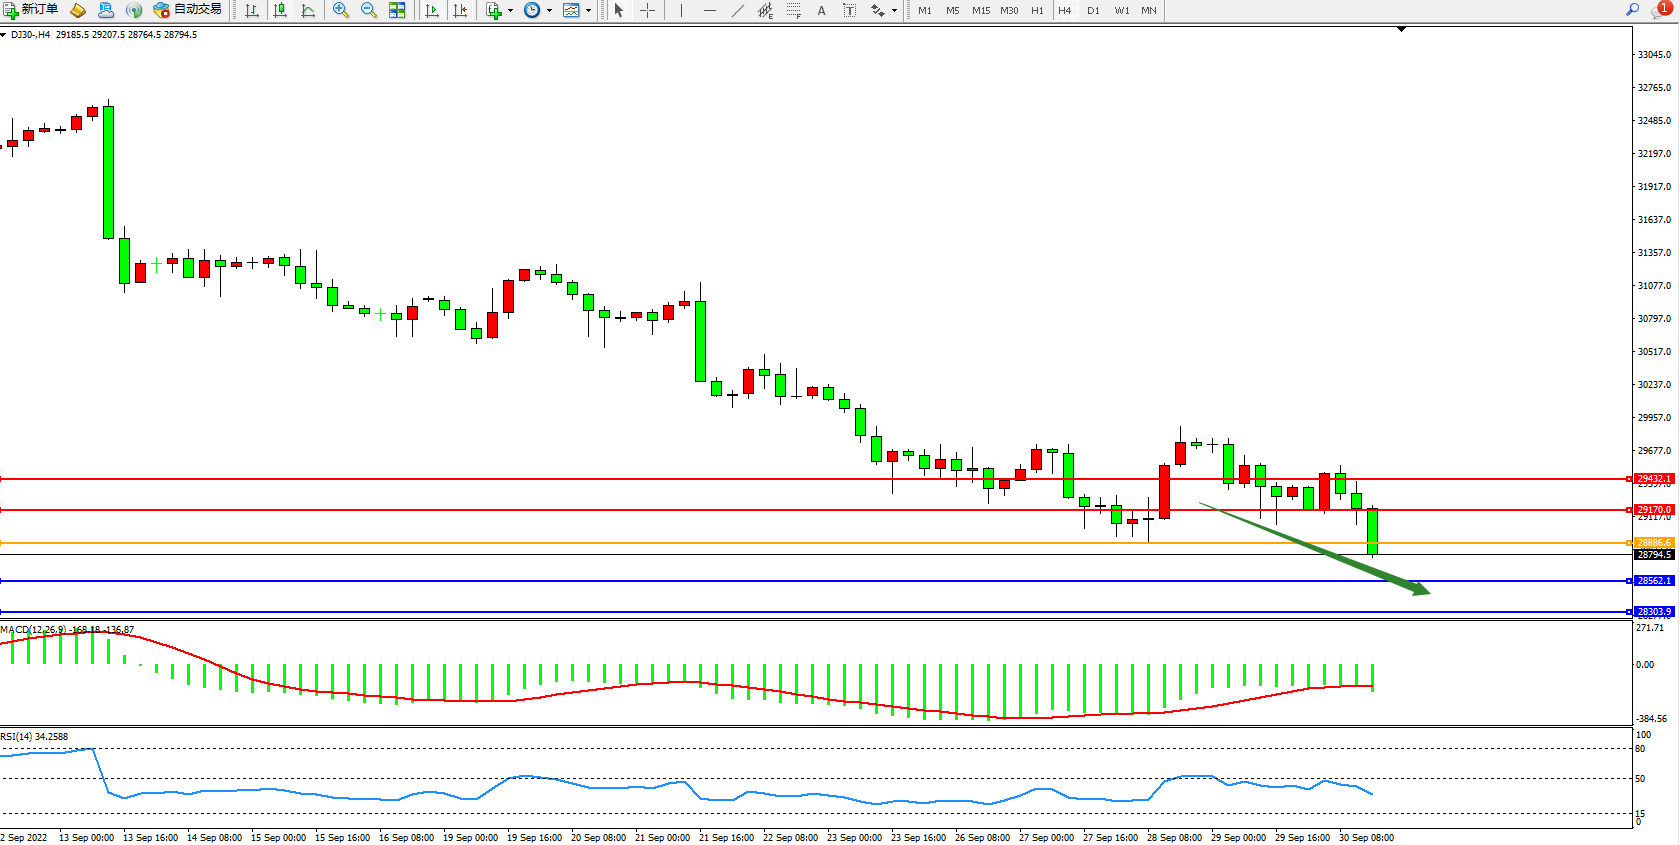Screen dimensions: 1680x845
Task: Open the Periods clock dropdown arrow
Action: click(549, 11)
